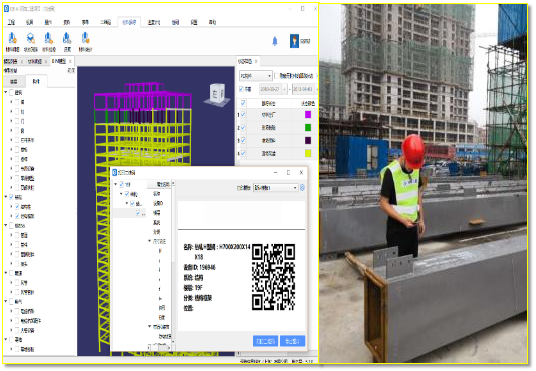Uncheck the row 2 checkbox in status table
This screenshot has height=371, width=536.
point(243,128)
